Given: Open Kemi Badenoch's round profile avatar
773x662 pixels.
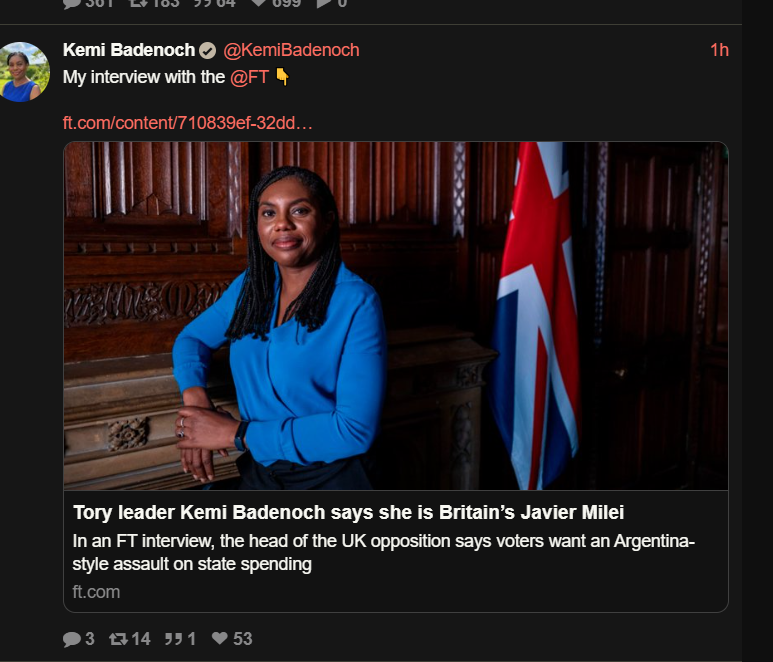Looking at the screenshot, I should [x=24, y=72].
